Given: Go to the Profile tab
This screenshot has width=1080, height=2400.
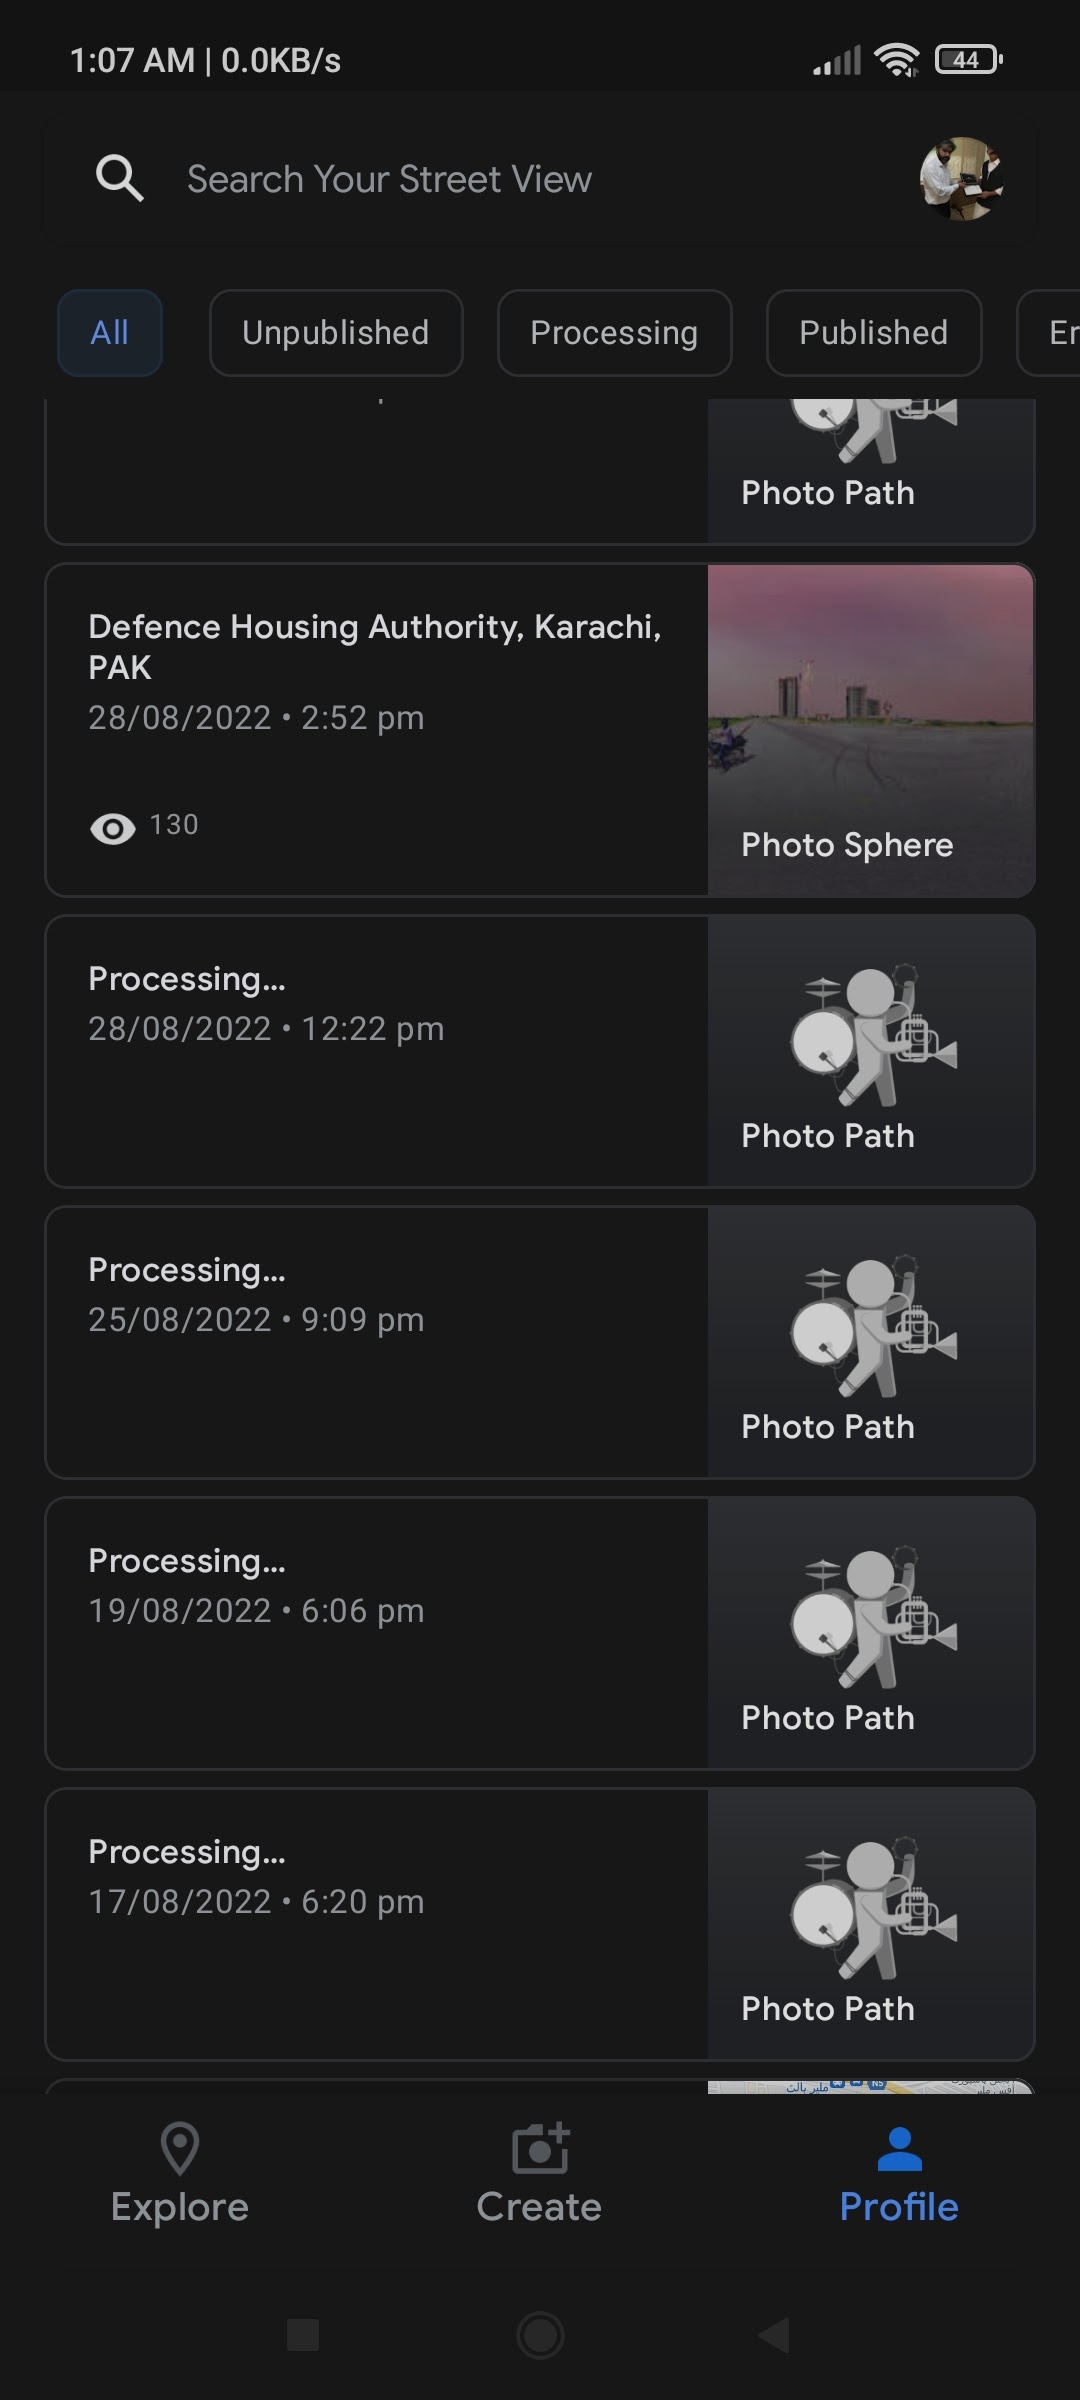Looking at the screenshot, I should [x=899, y=2174].
